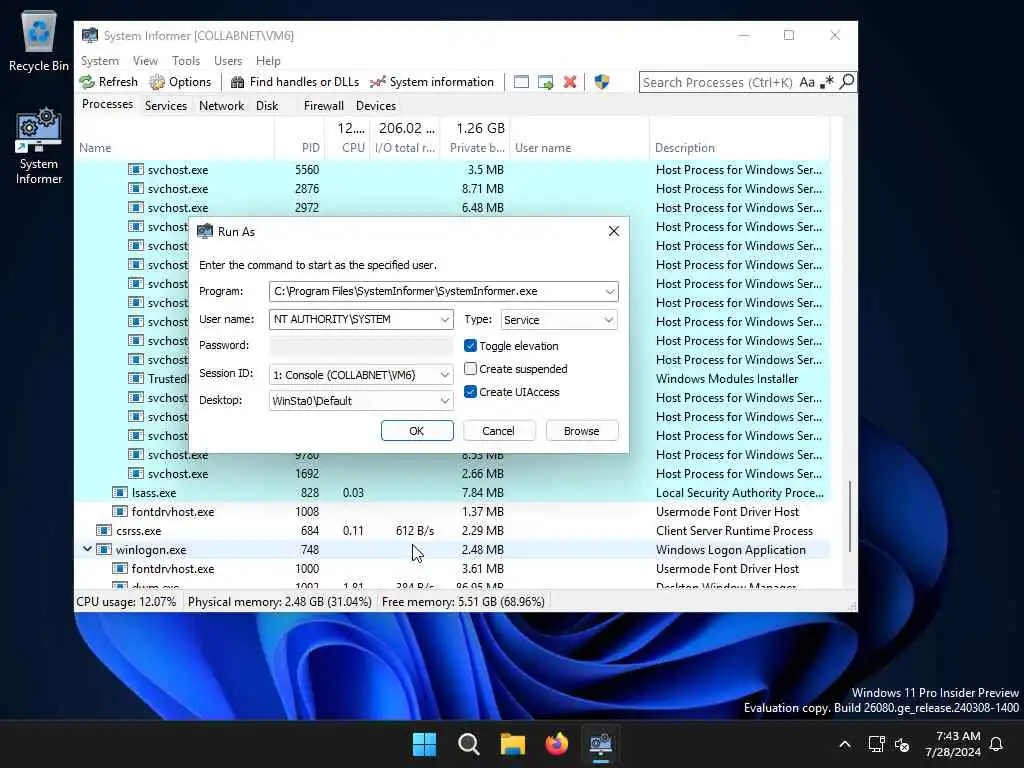Viewport: 1024px width, 768px height.
Task: Open the Windows Start menu
Action: click(424, 743)
